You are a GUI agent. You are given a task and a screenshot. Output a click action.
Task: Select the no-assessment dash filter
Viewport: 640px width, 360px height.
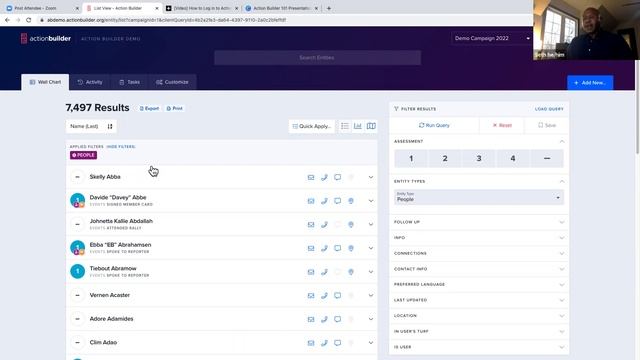547,158
